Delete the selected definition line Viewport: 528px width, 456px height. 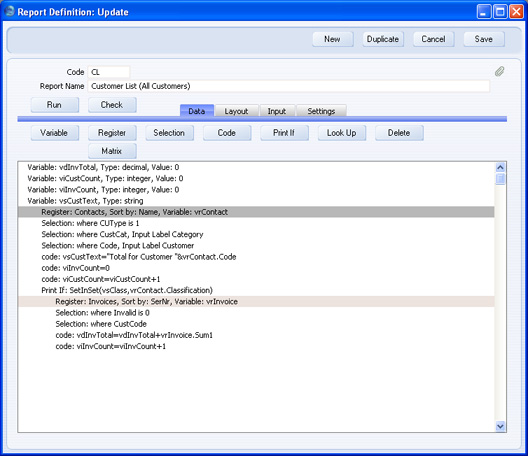[x=399, y=133]
